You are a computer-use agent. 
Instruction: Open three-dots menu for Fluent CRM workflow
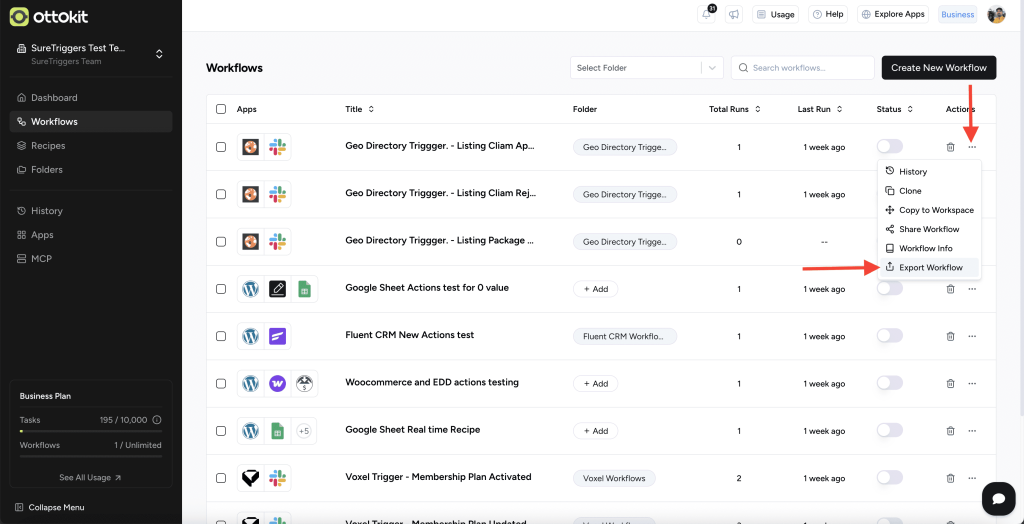[972, 336]
